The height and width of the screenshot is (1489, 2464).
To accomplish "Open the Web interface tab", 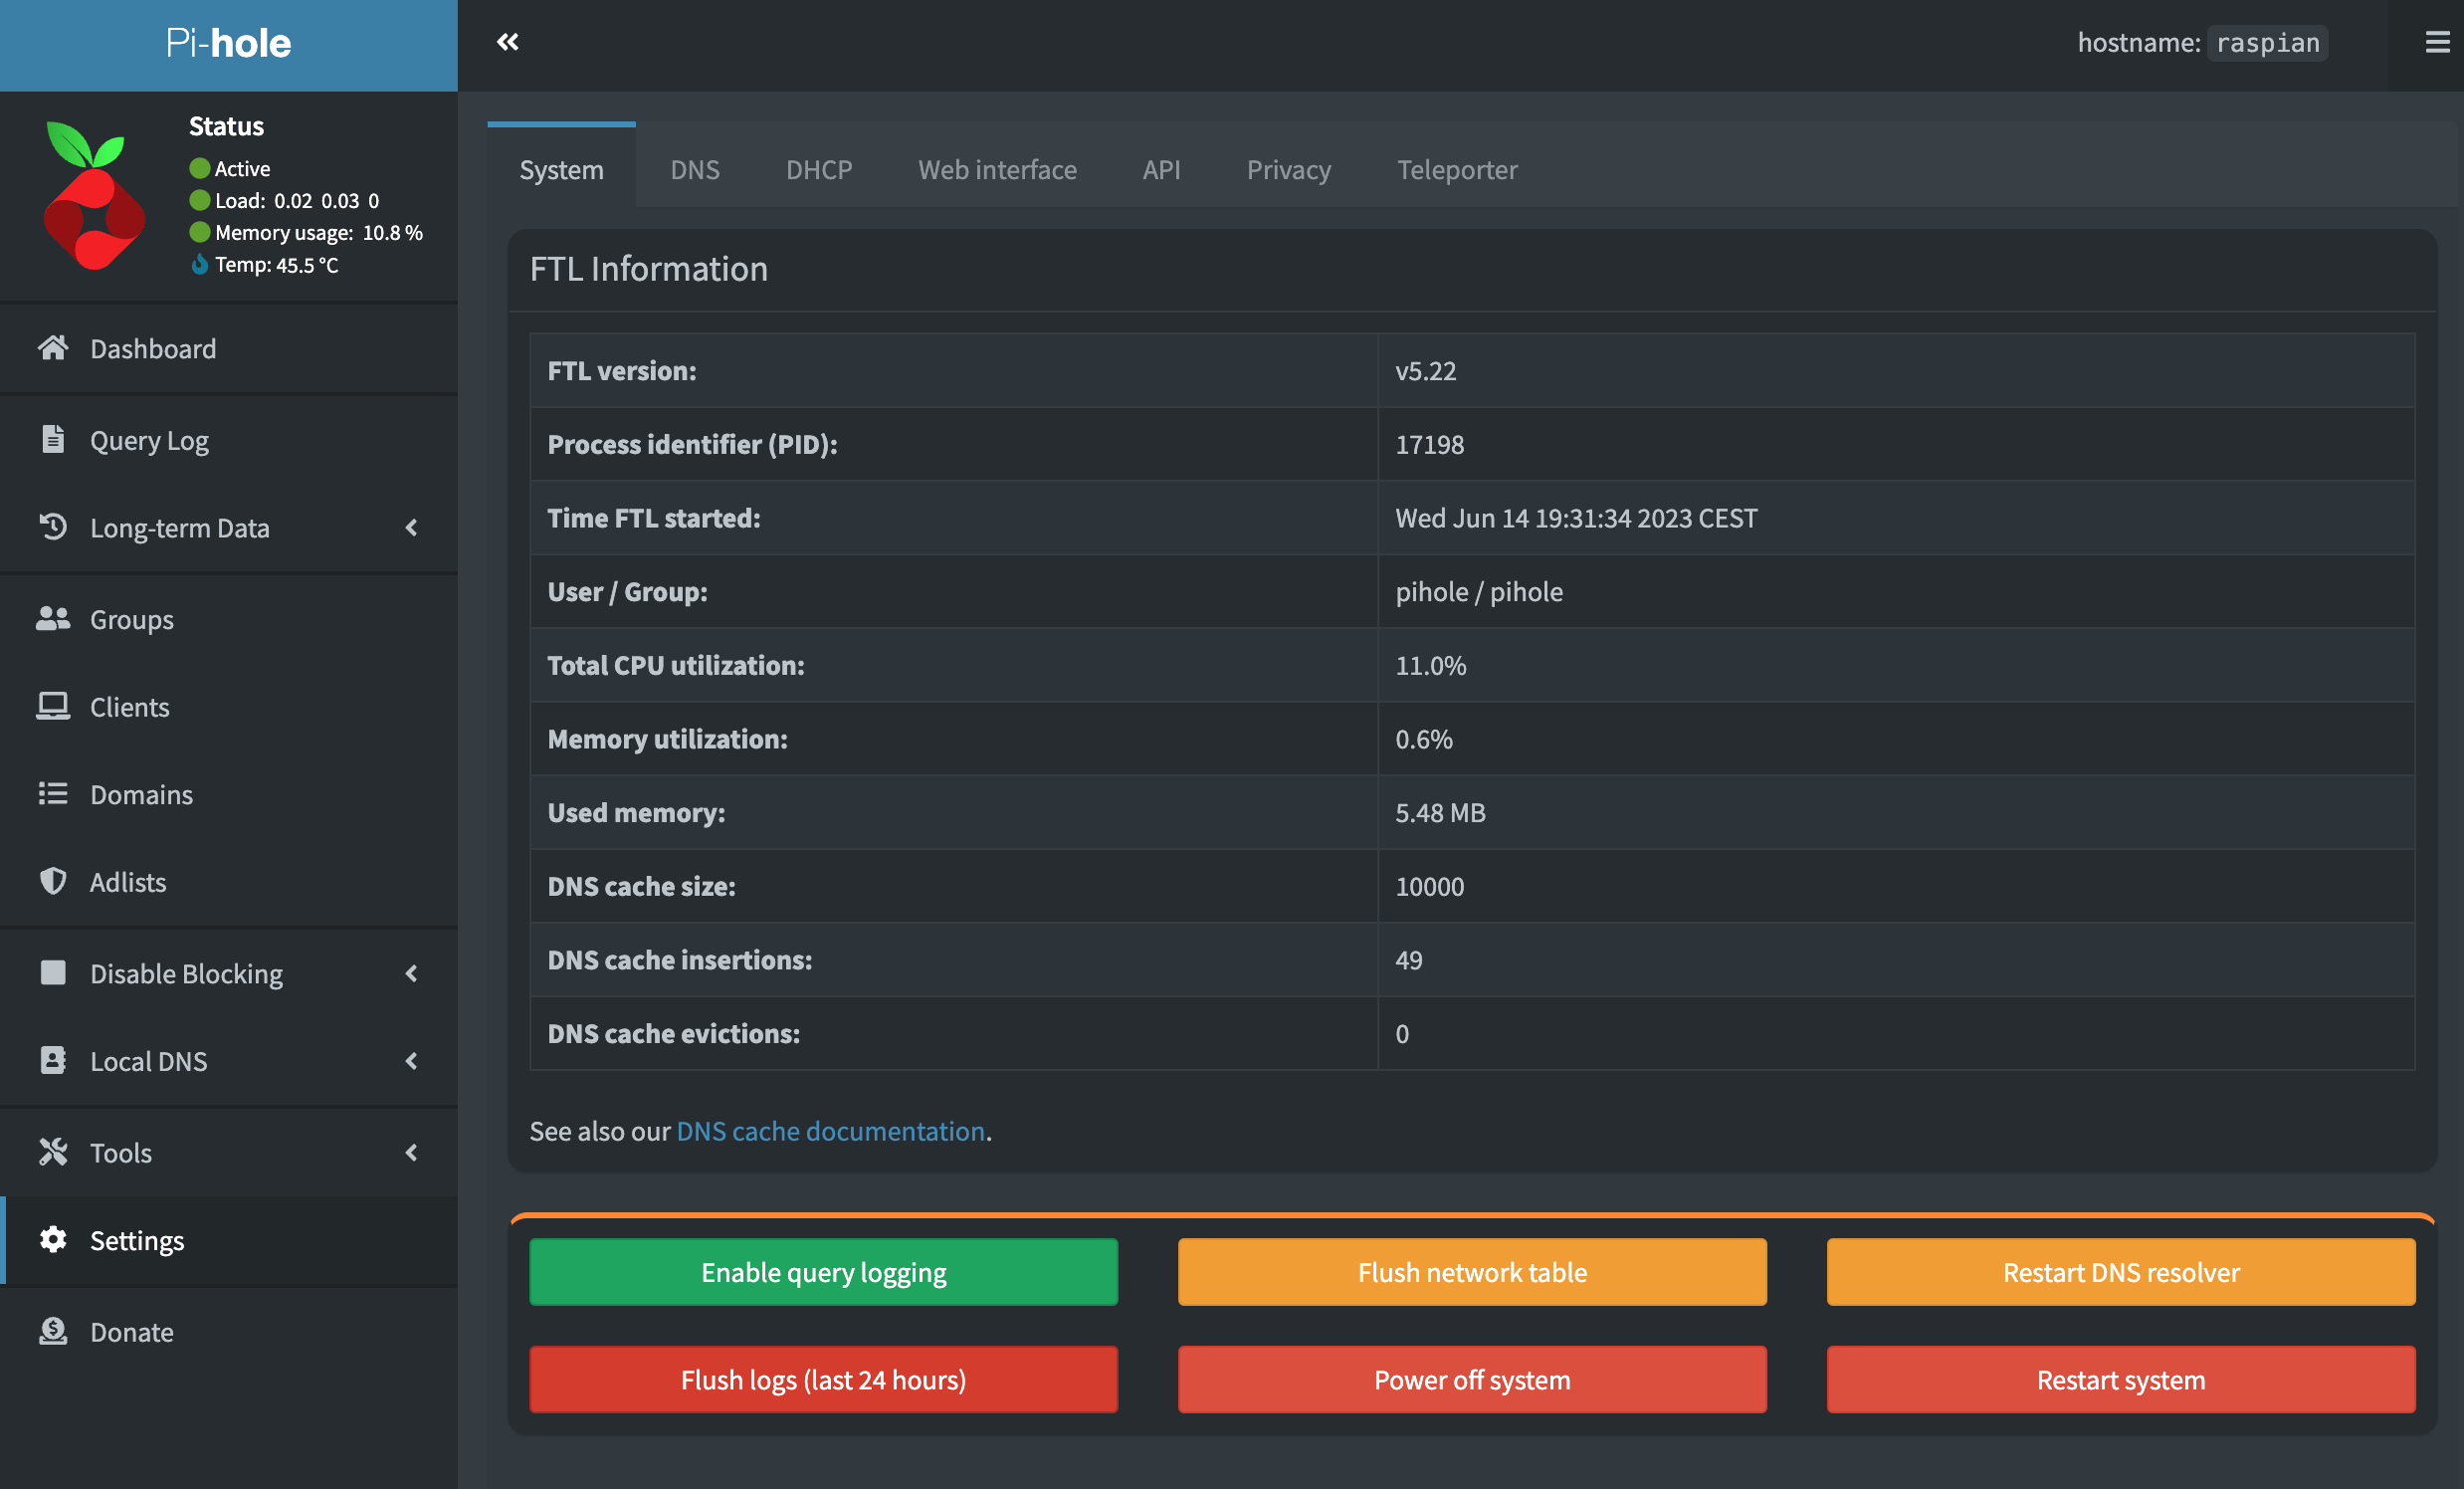I will click(997, 169).
